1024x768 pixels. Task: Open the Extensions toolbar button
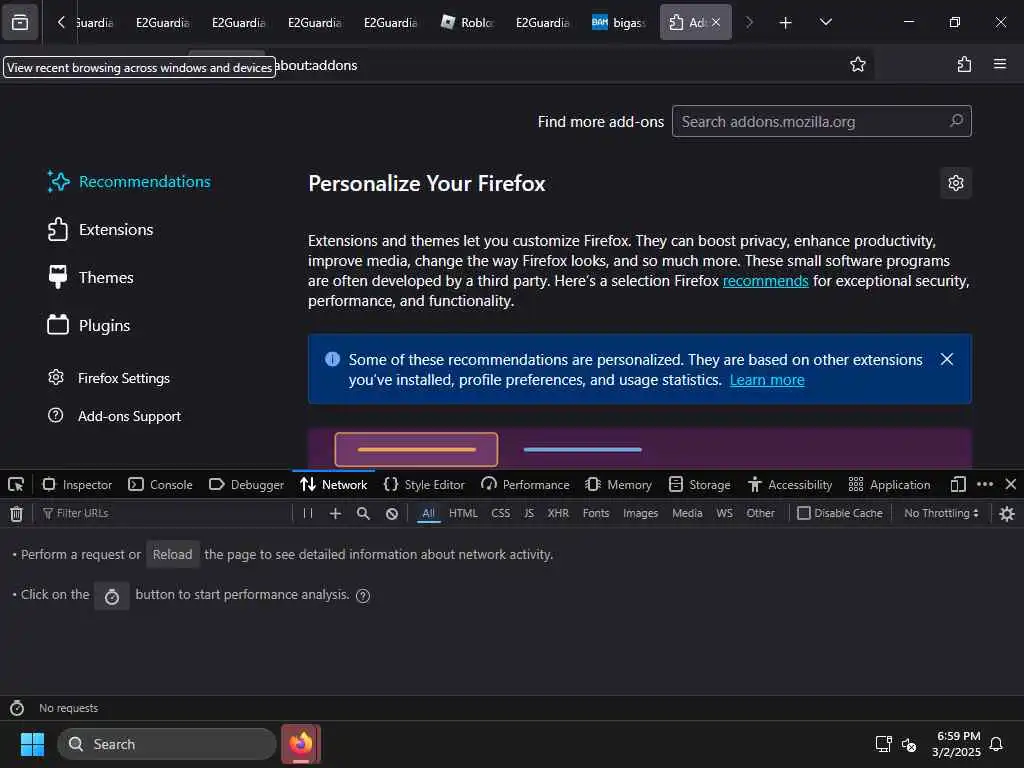point(964,64)
